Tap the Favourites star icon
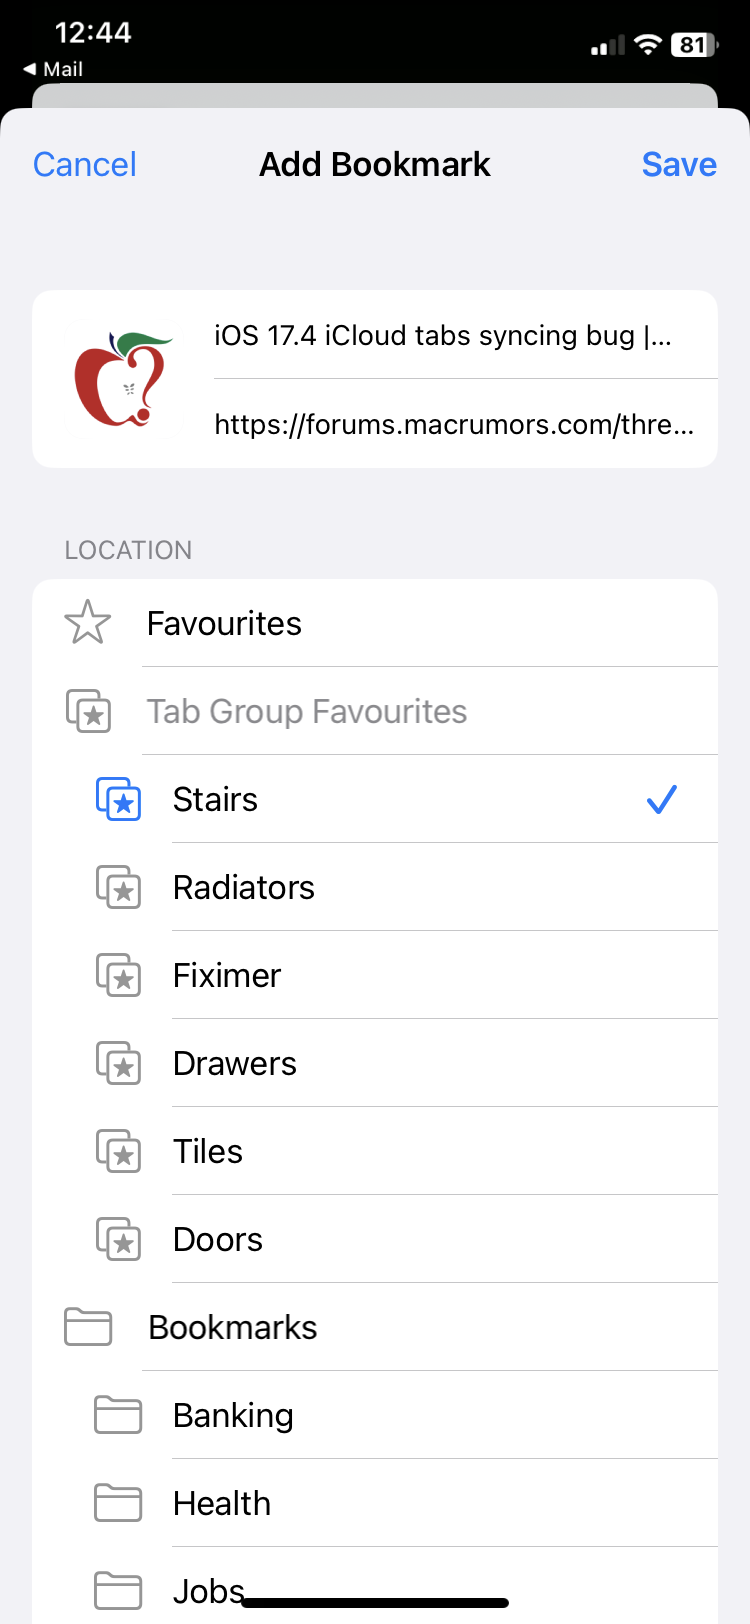This screenshot has height=1624, width=750. pyautogui.click(x=87, y=623)
